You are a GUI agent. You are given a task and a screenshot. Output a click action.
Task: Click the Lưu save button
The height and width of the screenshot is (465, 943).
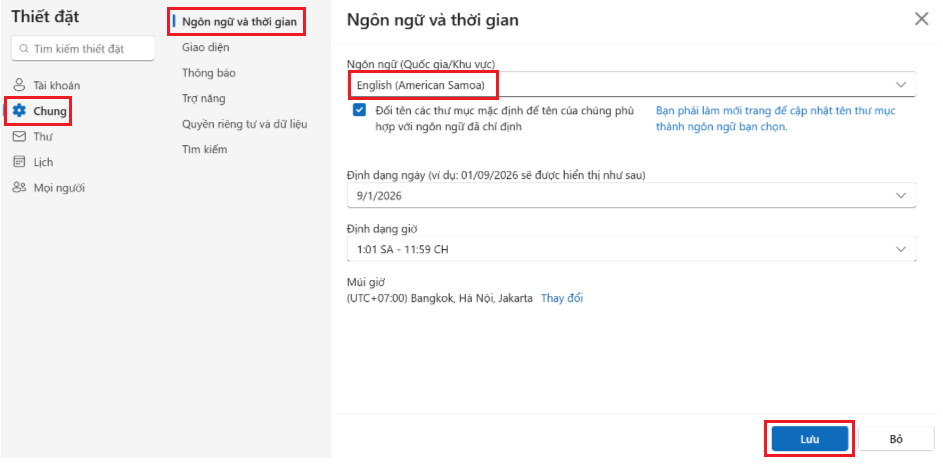click(810, 439)
